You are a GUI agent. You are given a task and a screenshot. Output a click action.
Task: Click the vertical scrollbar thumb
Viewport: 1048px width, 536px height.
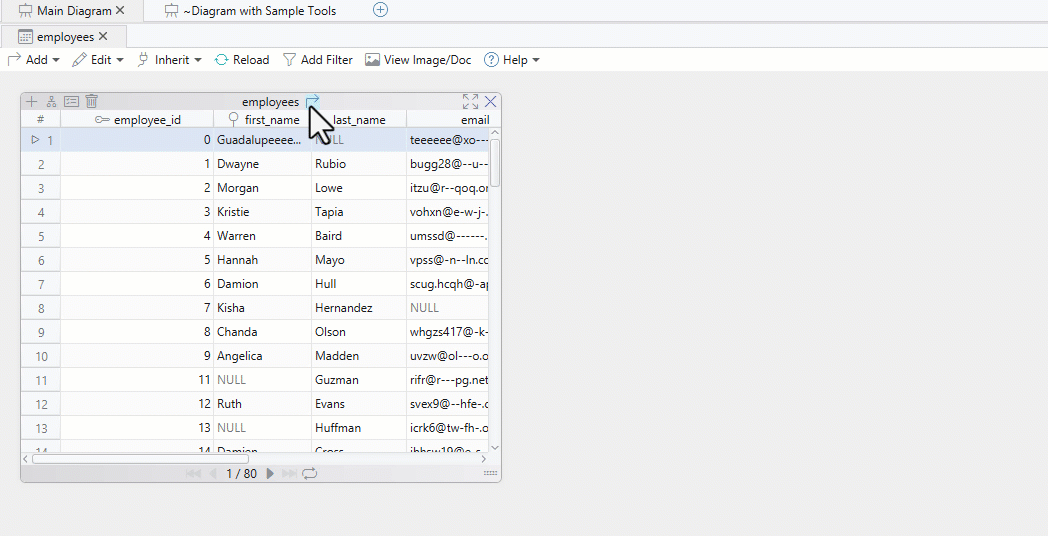[495, 162]
